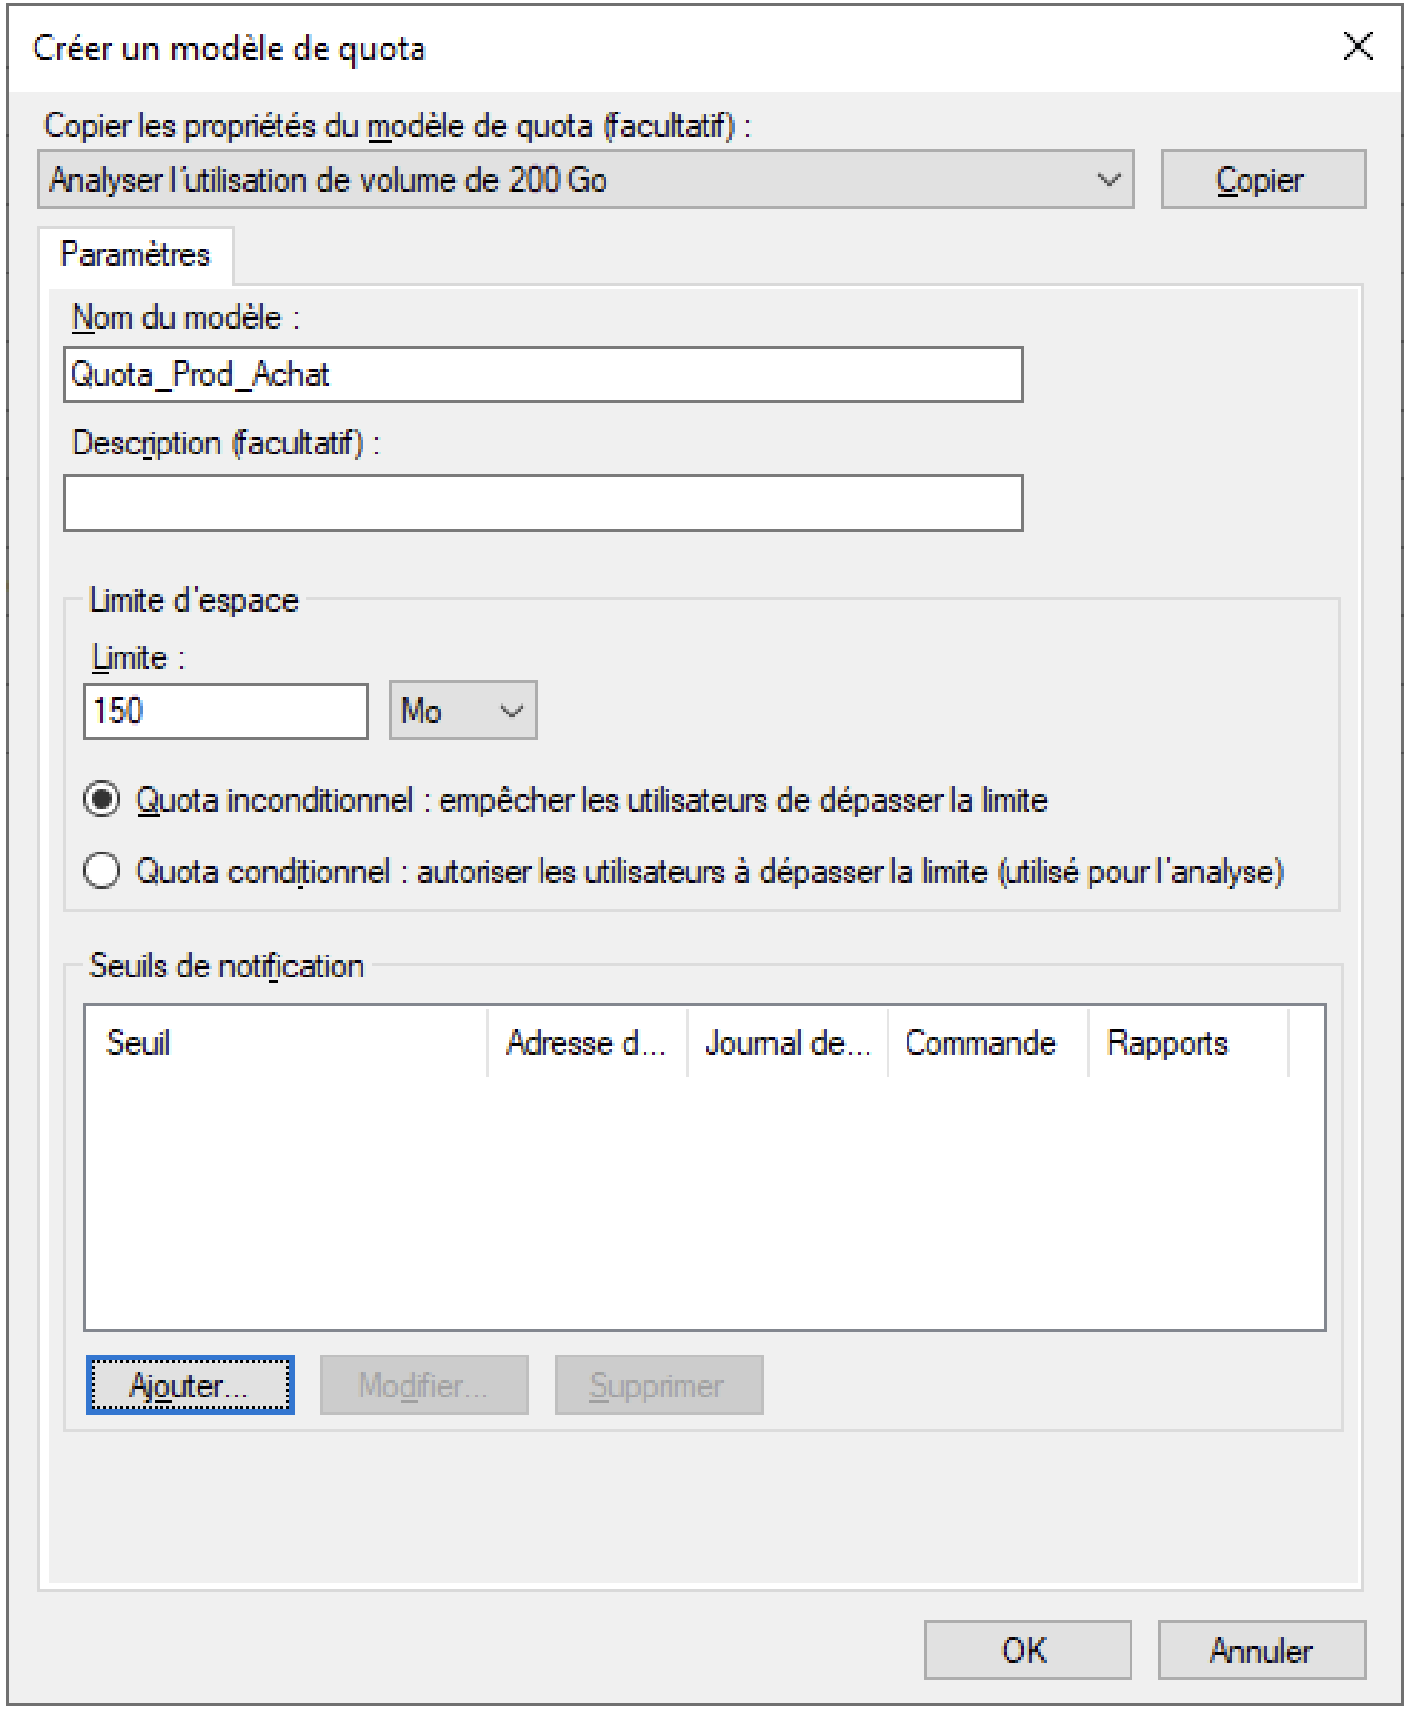The image size is (1410, 1710).
Task: Select the Quota conditionnel radio option
Action: tap(102, 871)
